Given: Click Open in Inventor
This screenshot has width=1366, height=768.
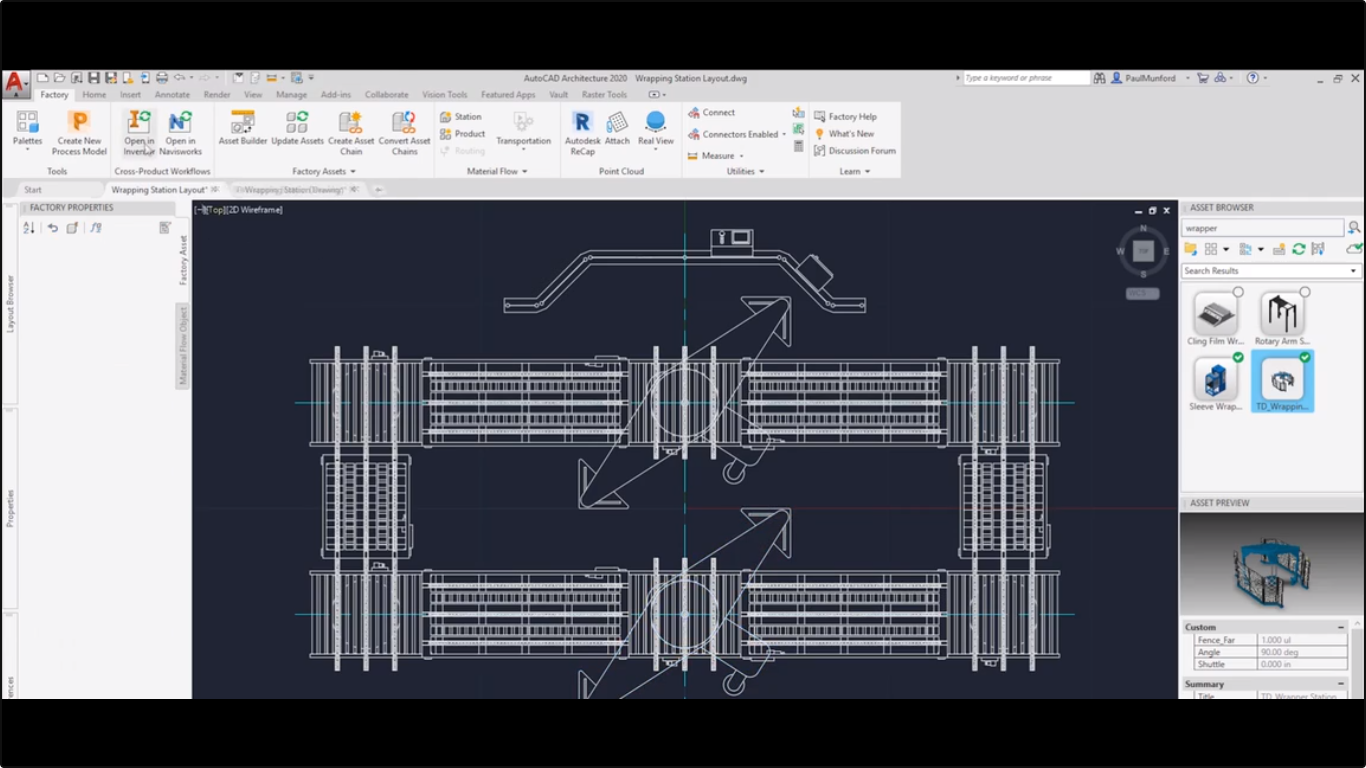Looking at the screenshot, I should click(x=139, y=132).
